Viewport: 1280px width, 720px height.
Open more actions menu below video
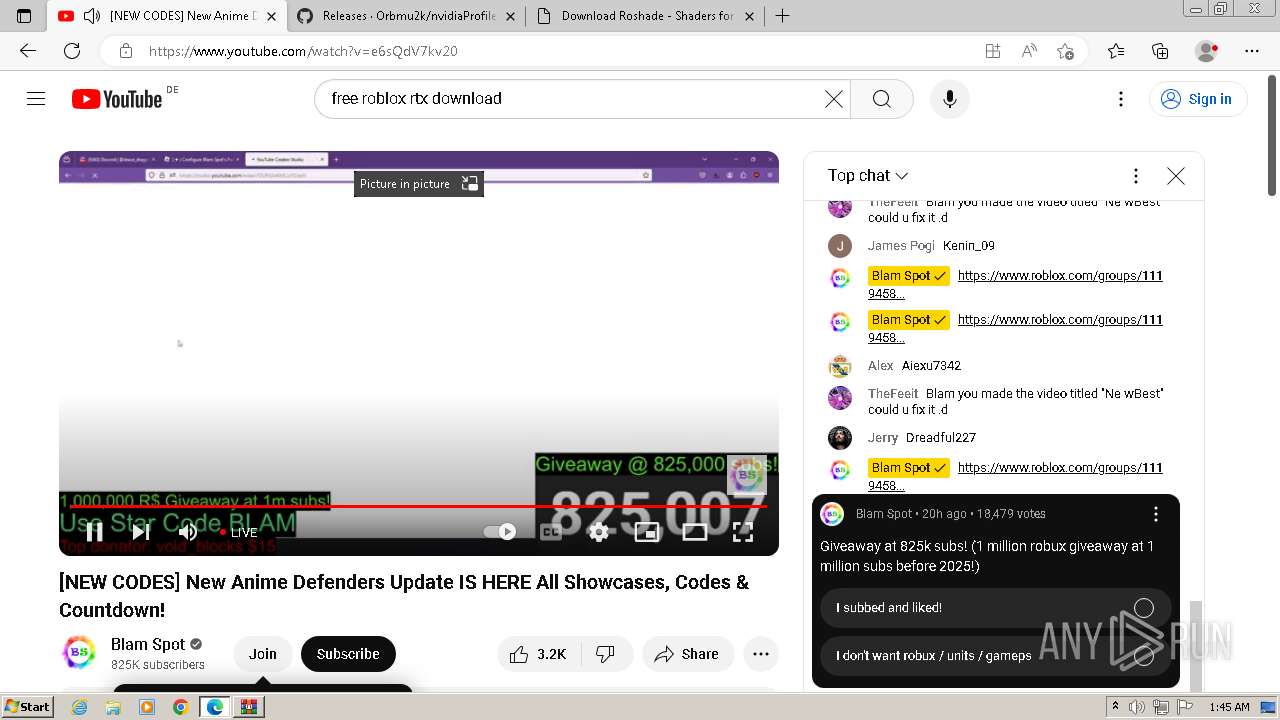pyautogui.click(x=761, y=654)
